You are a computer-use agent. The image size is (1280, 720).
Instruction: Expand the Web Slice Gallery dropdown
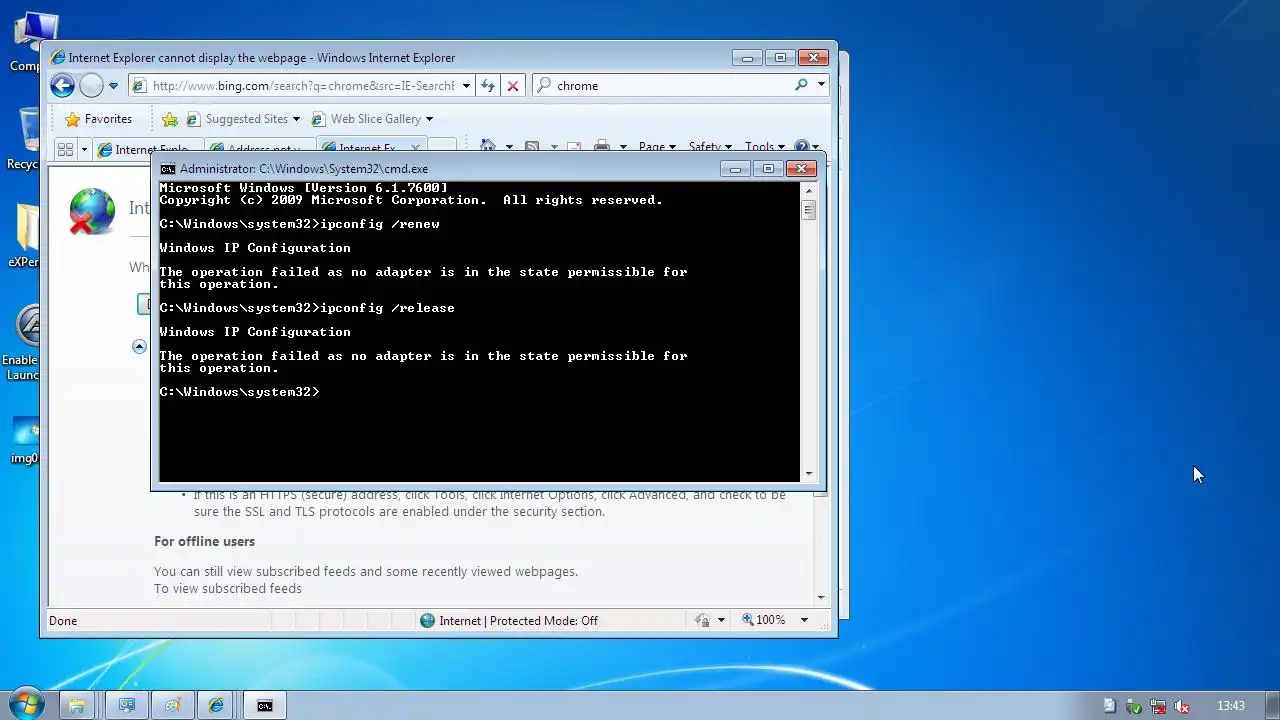point(429,119)
